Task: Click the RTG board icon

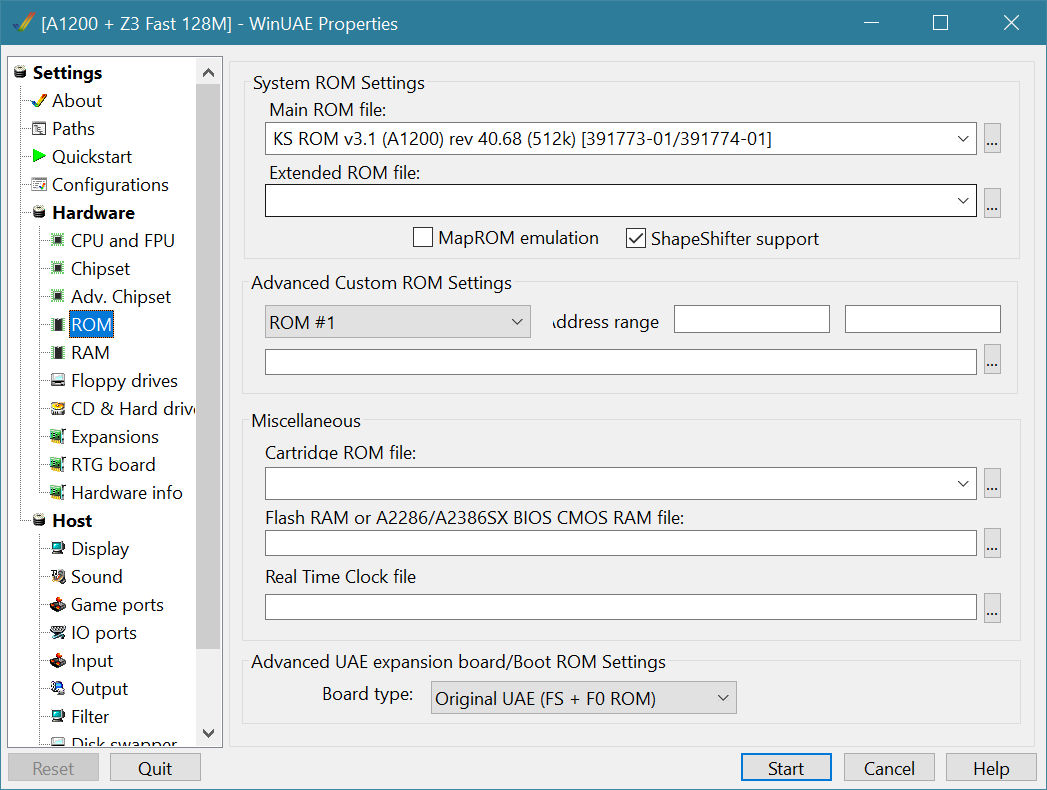Action: coord(58,465)
